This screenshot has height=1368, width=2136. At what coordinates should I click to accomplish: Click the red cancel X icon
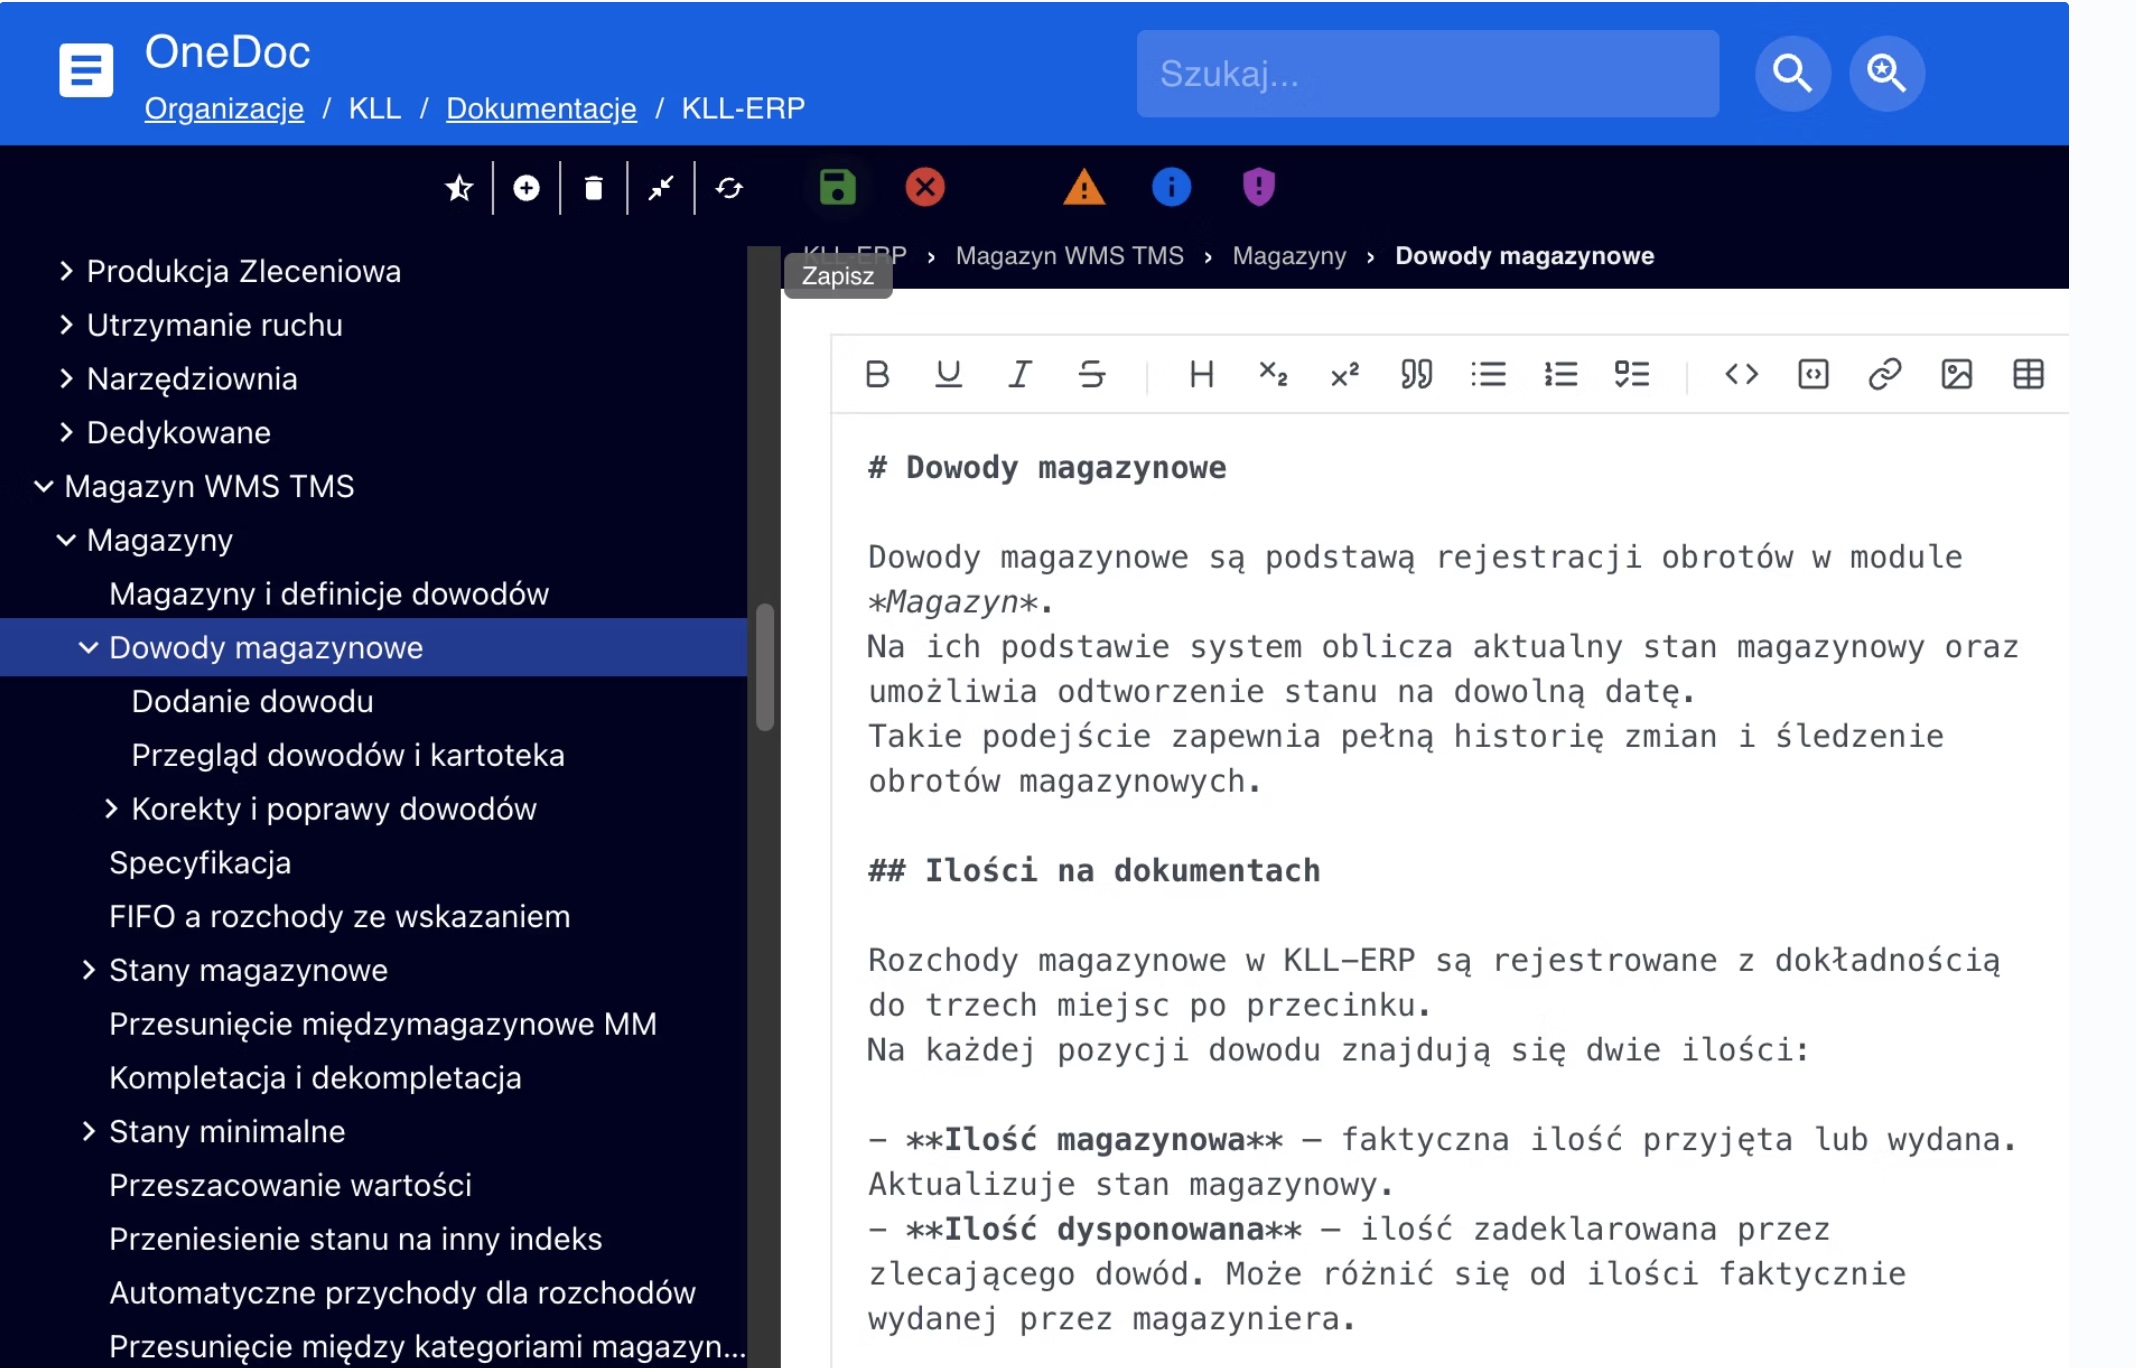925,187
